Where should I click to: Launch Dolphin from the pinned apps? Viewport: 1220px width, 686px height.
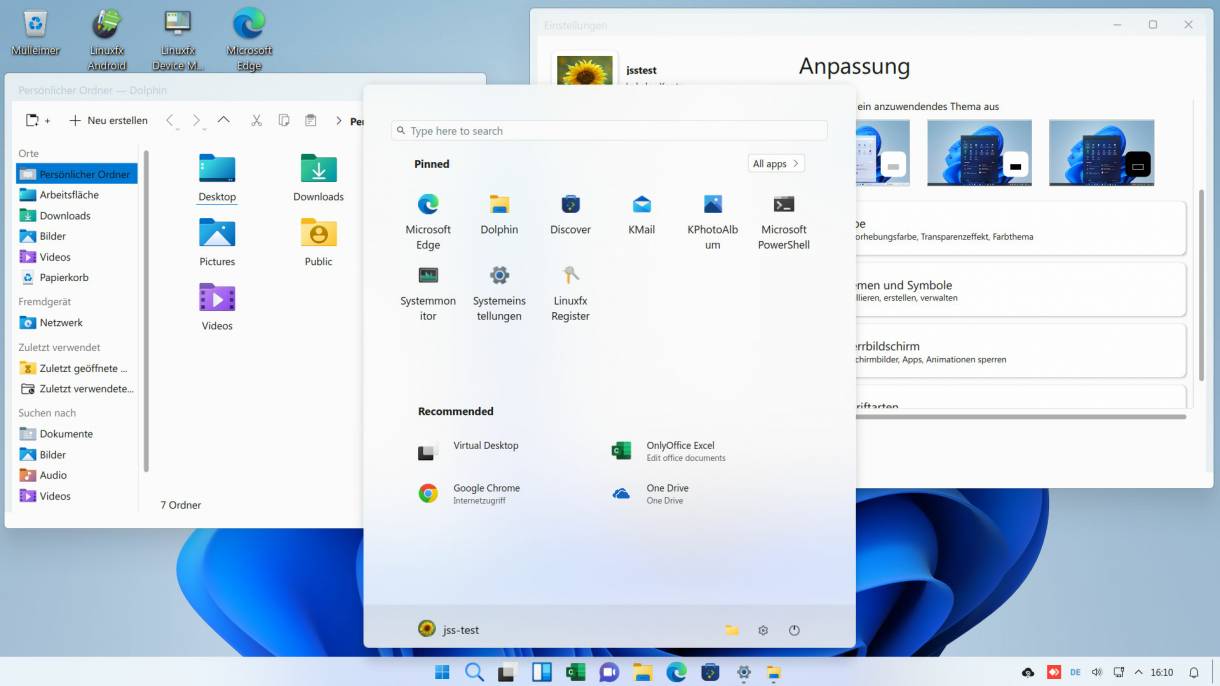[x=499, y=214]
